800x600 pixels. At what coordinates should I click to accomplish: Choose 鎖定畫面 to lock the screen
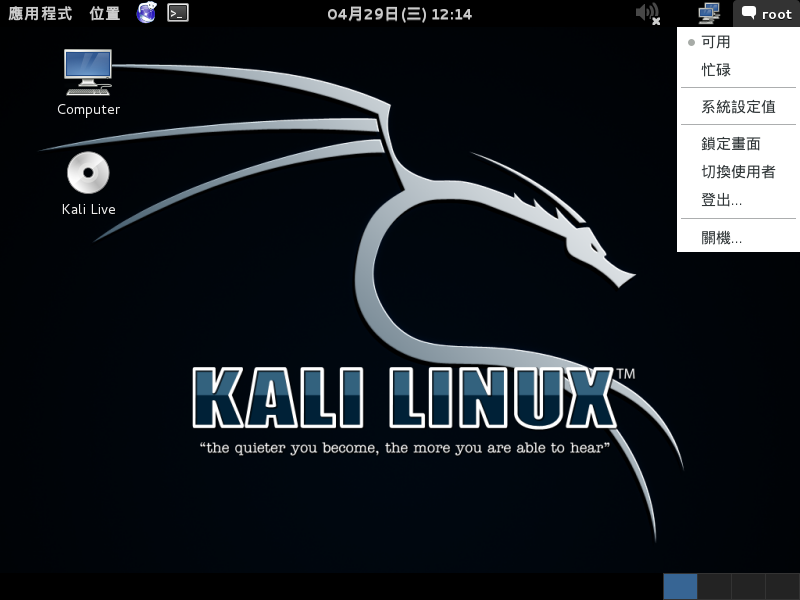tap(731, 144)
